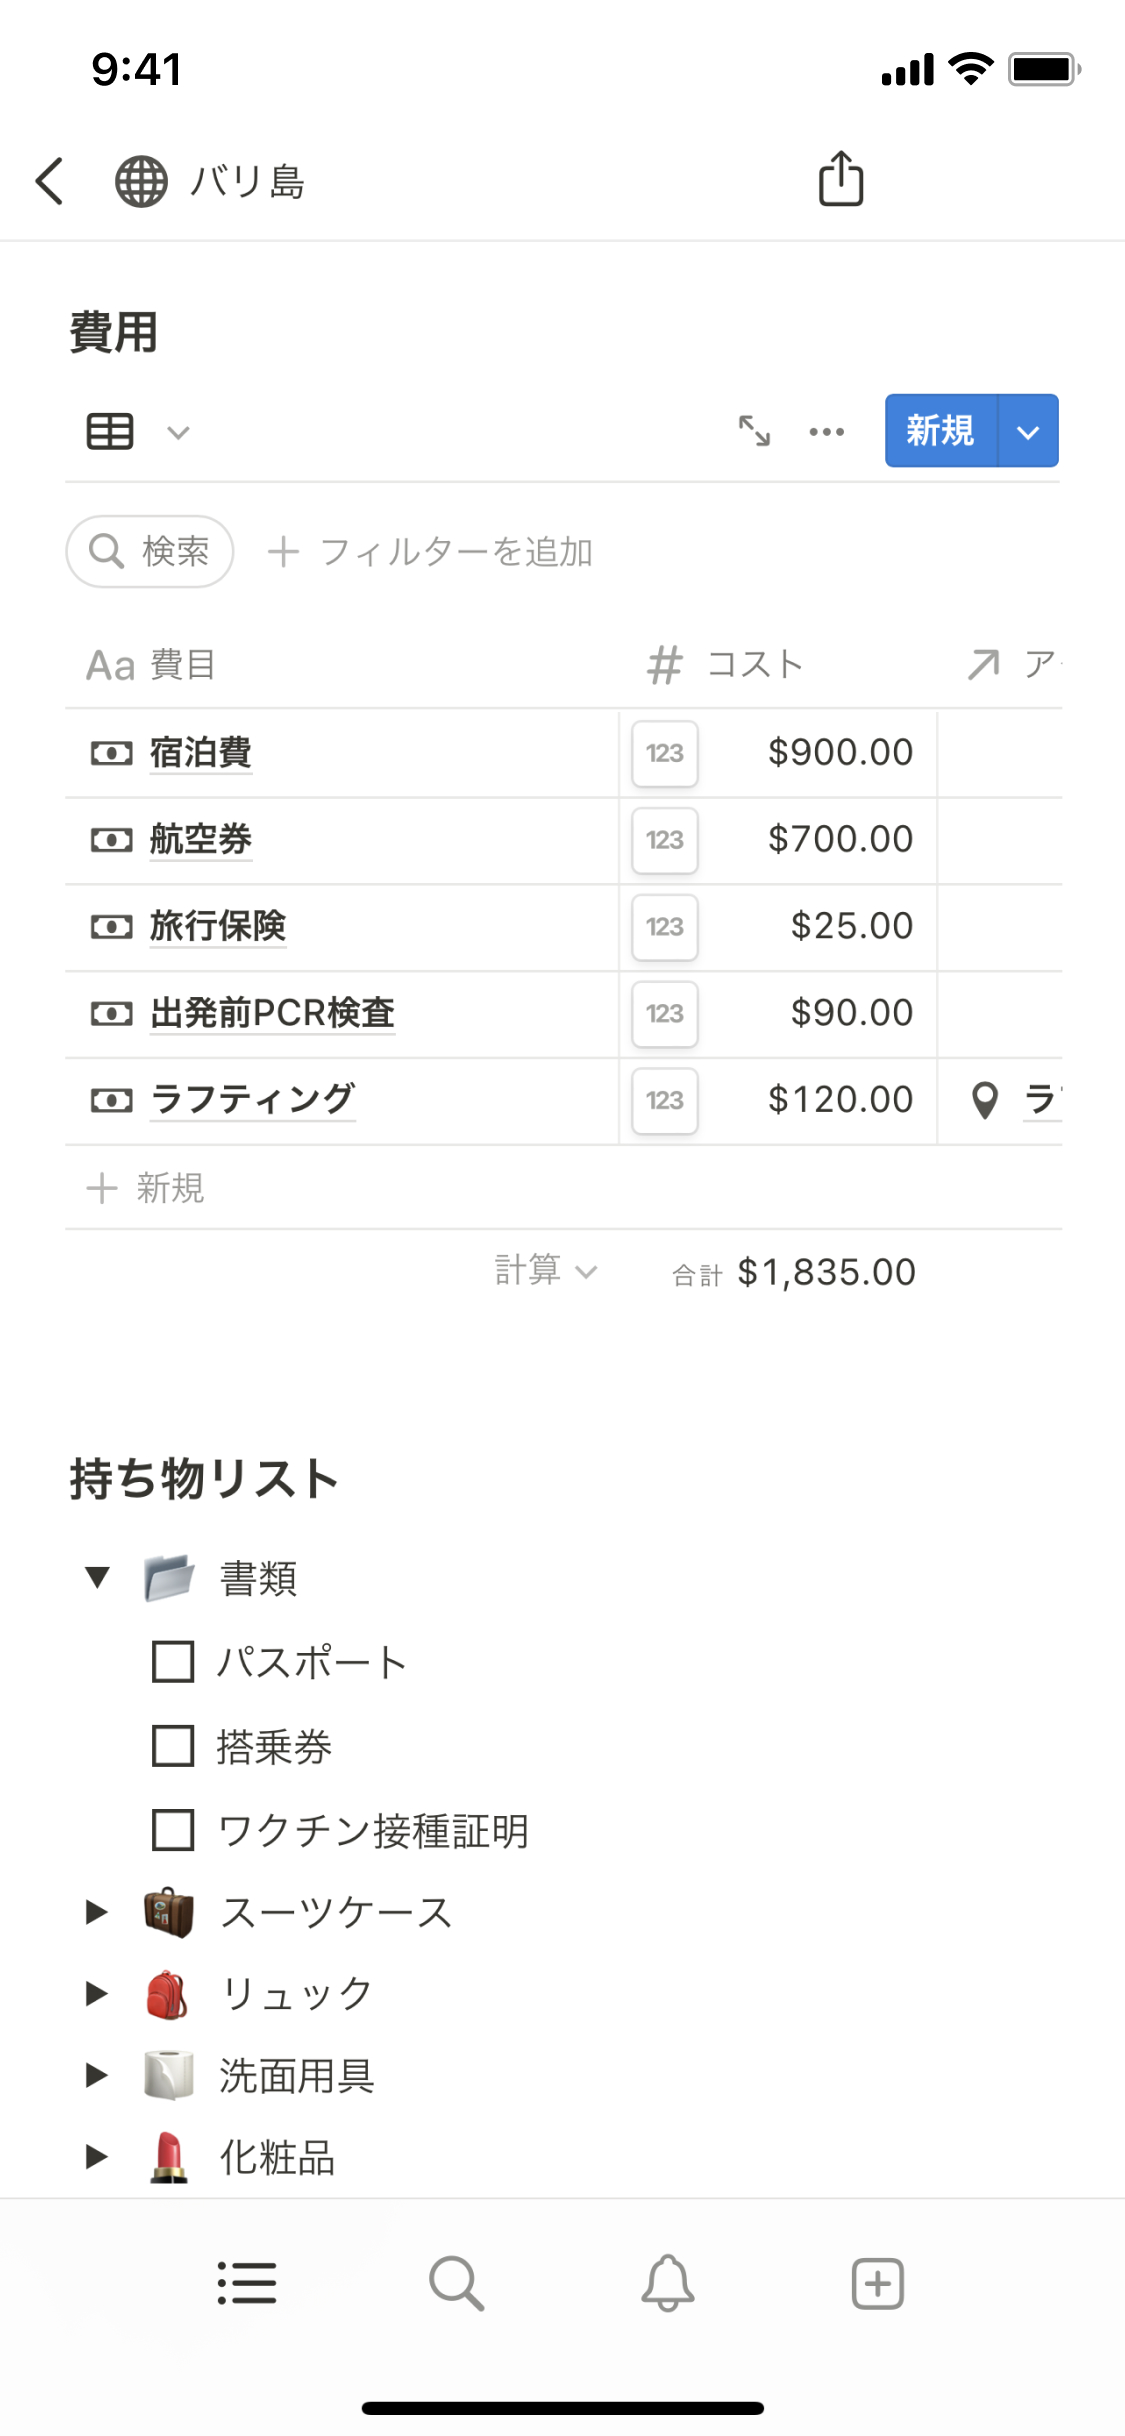The height and width of the screenshot is (2436, 1125).
Task: Tap the notification bell icon
Action: pyautogui.click(x=667, y=2283)
